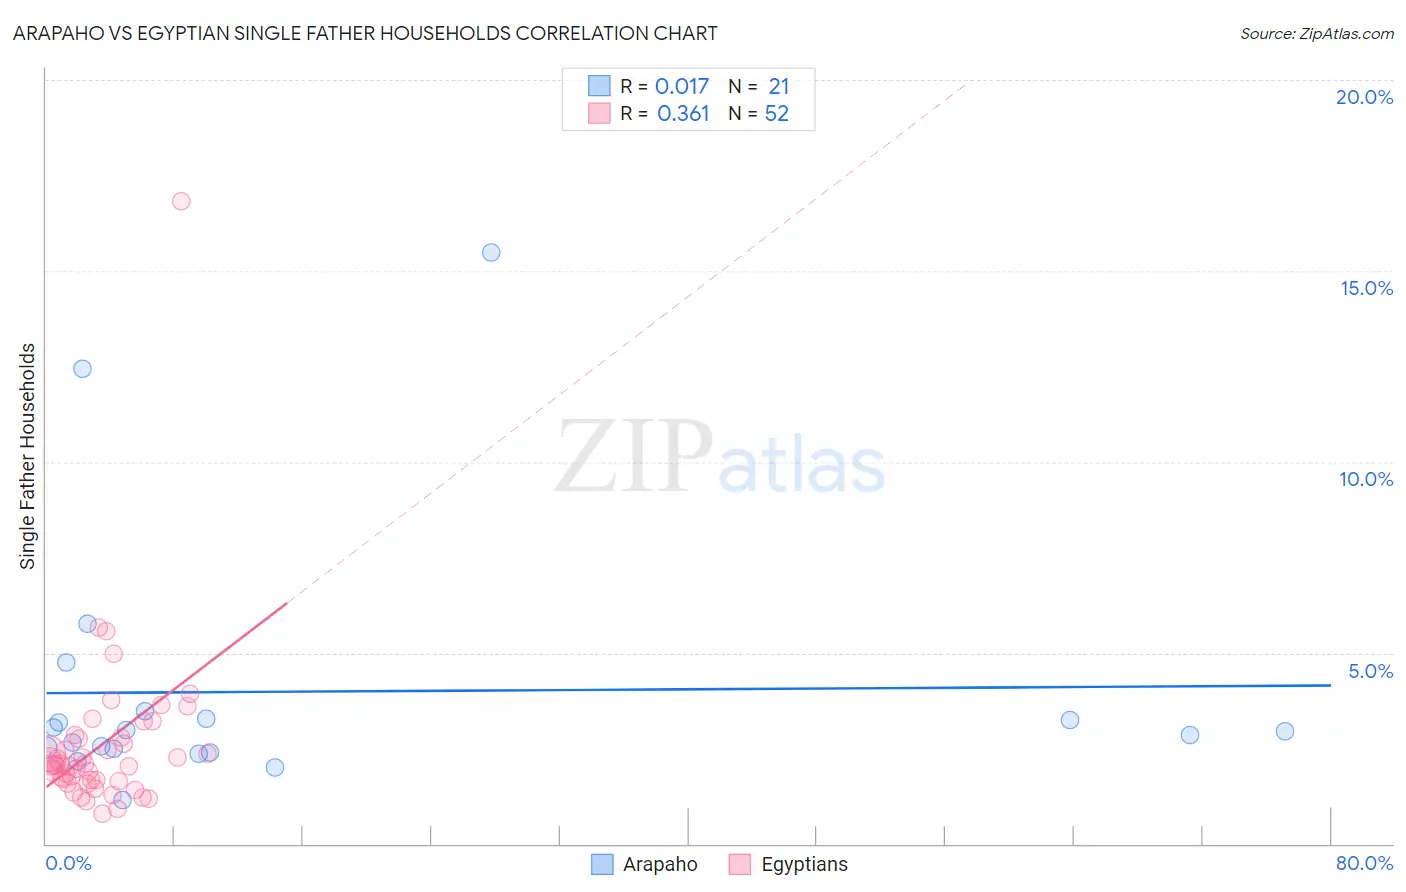1406x892 pixels.
Task: Click the 20.0% y-axis label
Action: point(1364,97)
